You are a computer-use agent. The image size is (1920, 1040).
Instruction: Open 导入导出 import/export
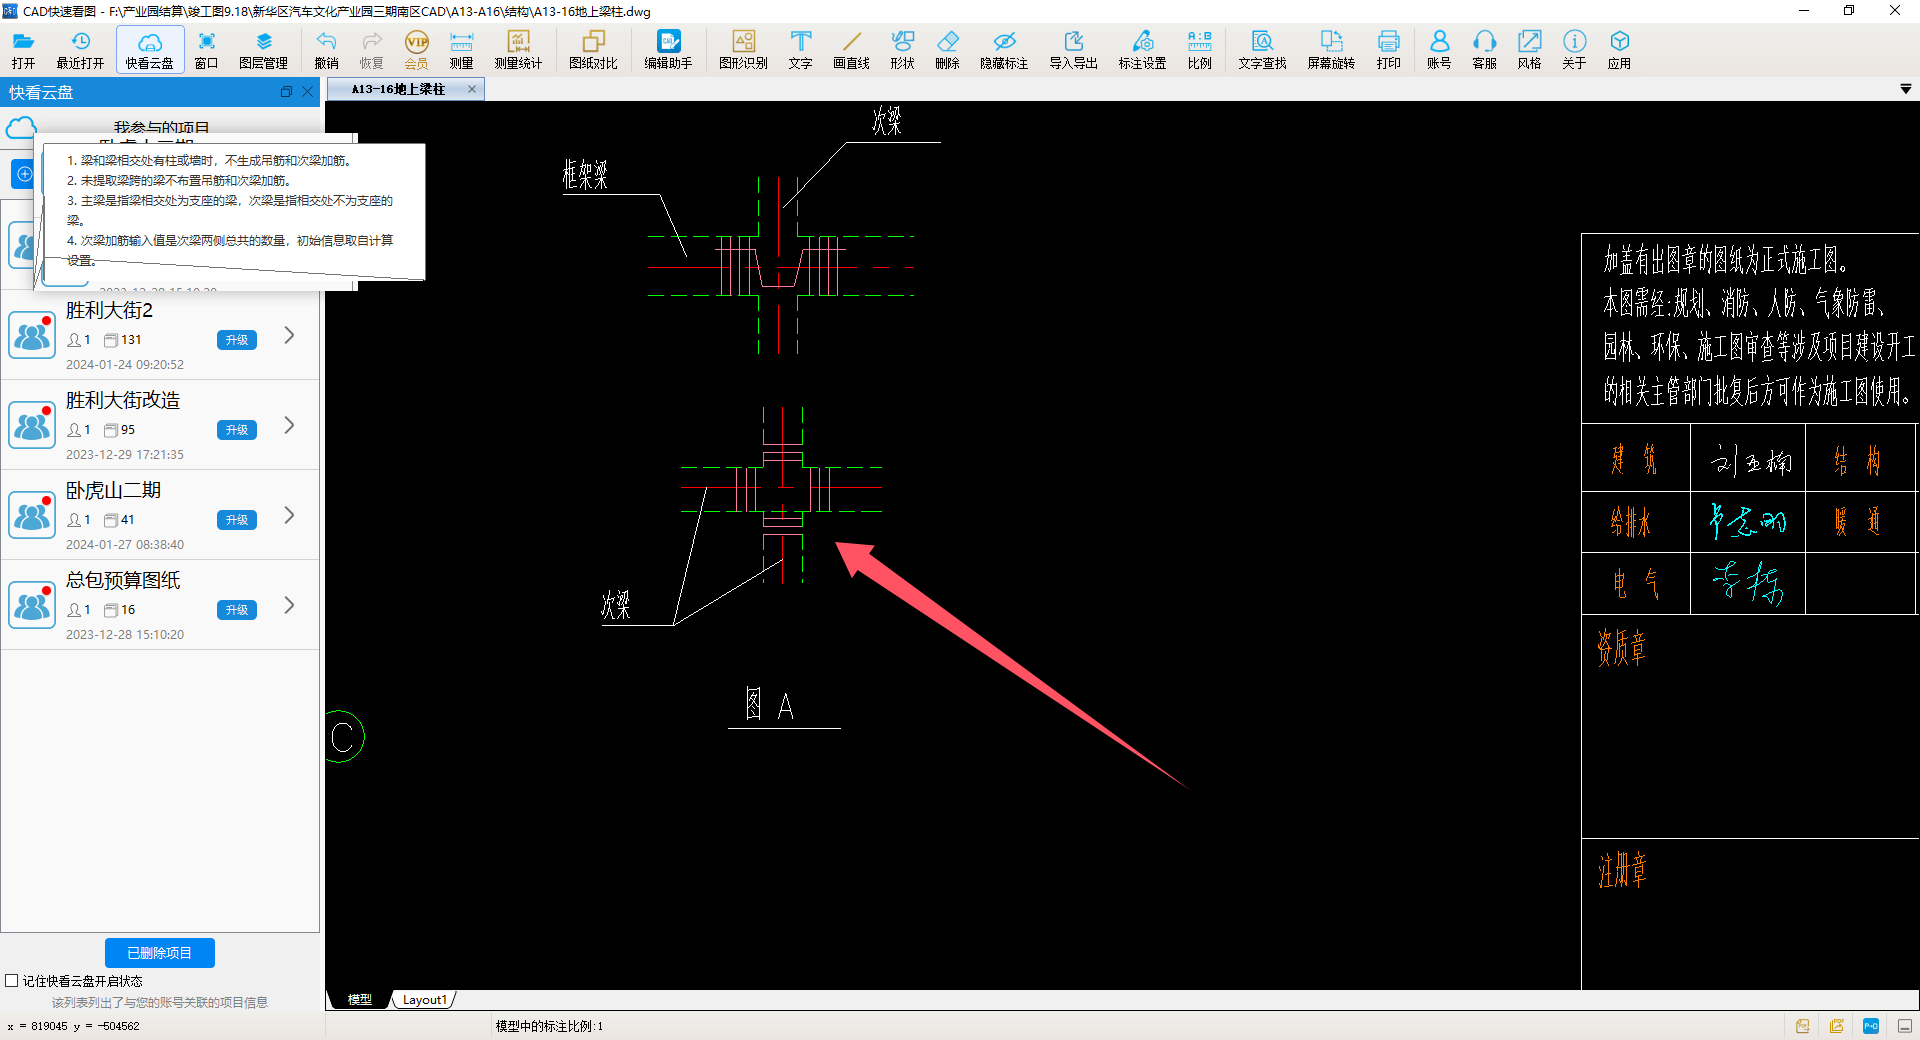tap(1073, 50)
